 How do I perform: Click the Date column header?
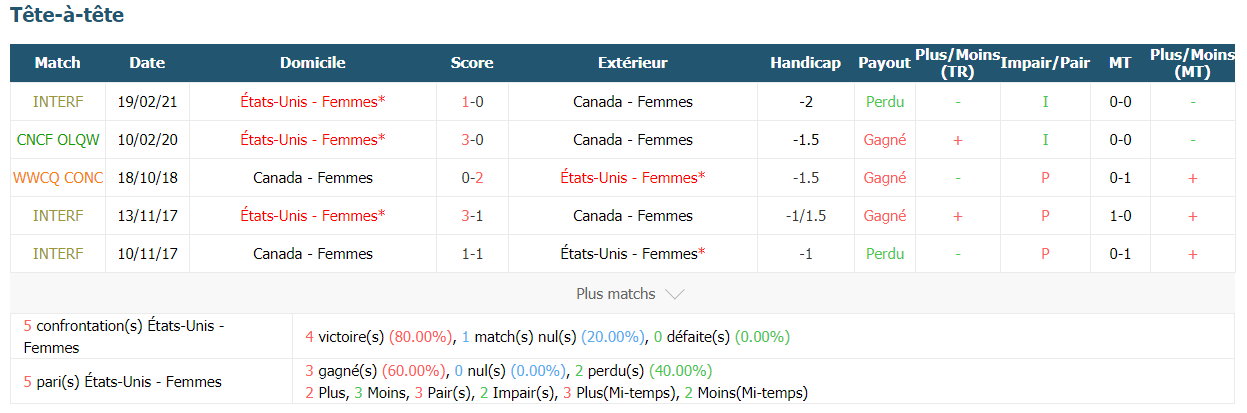tap(147, 63)
